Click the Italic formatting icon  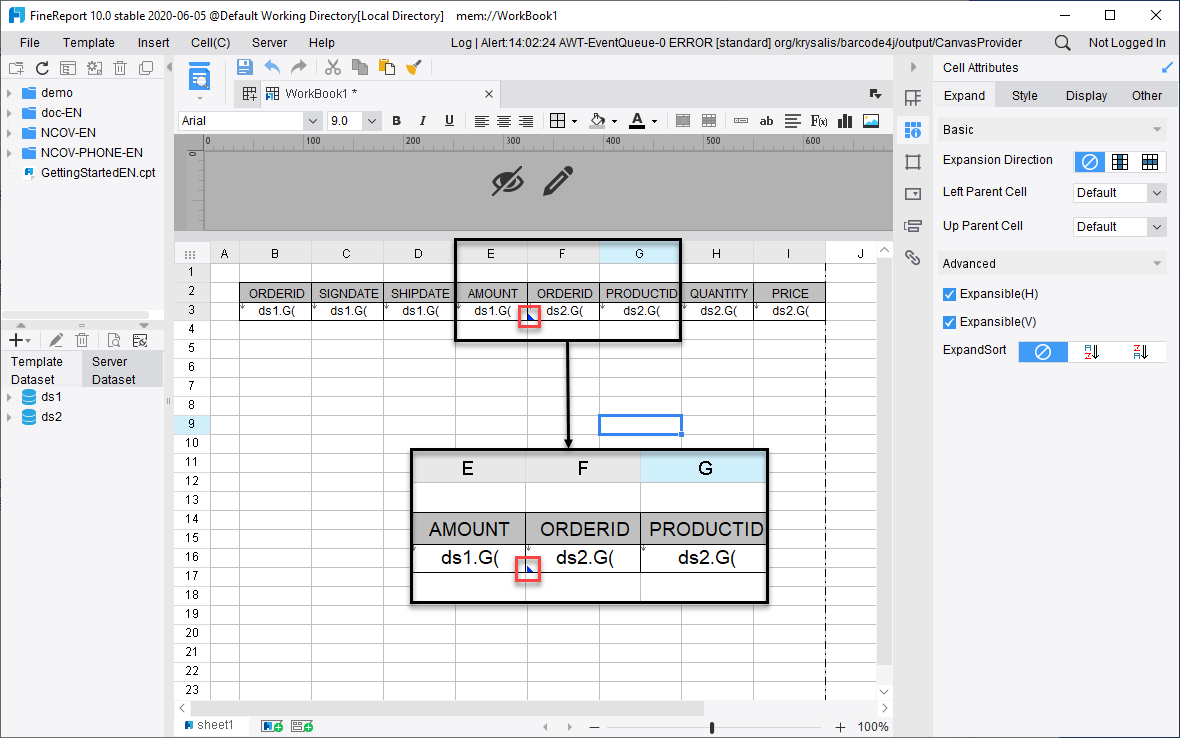coord(424,120)
